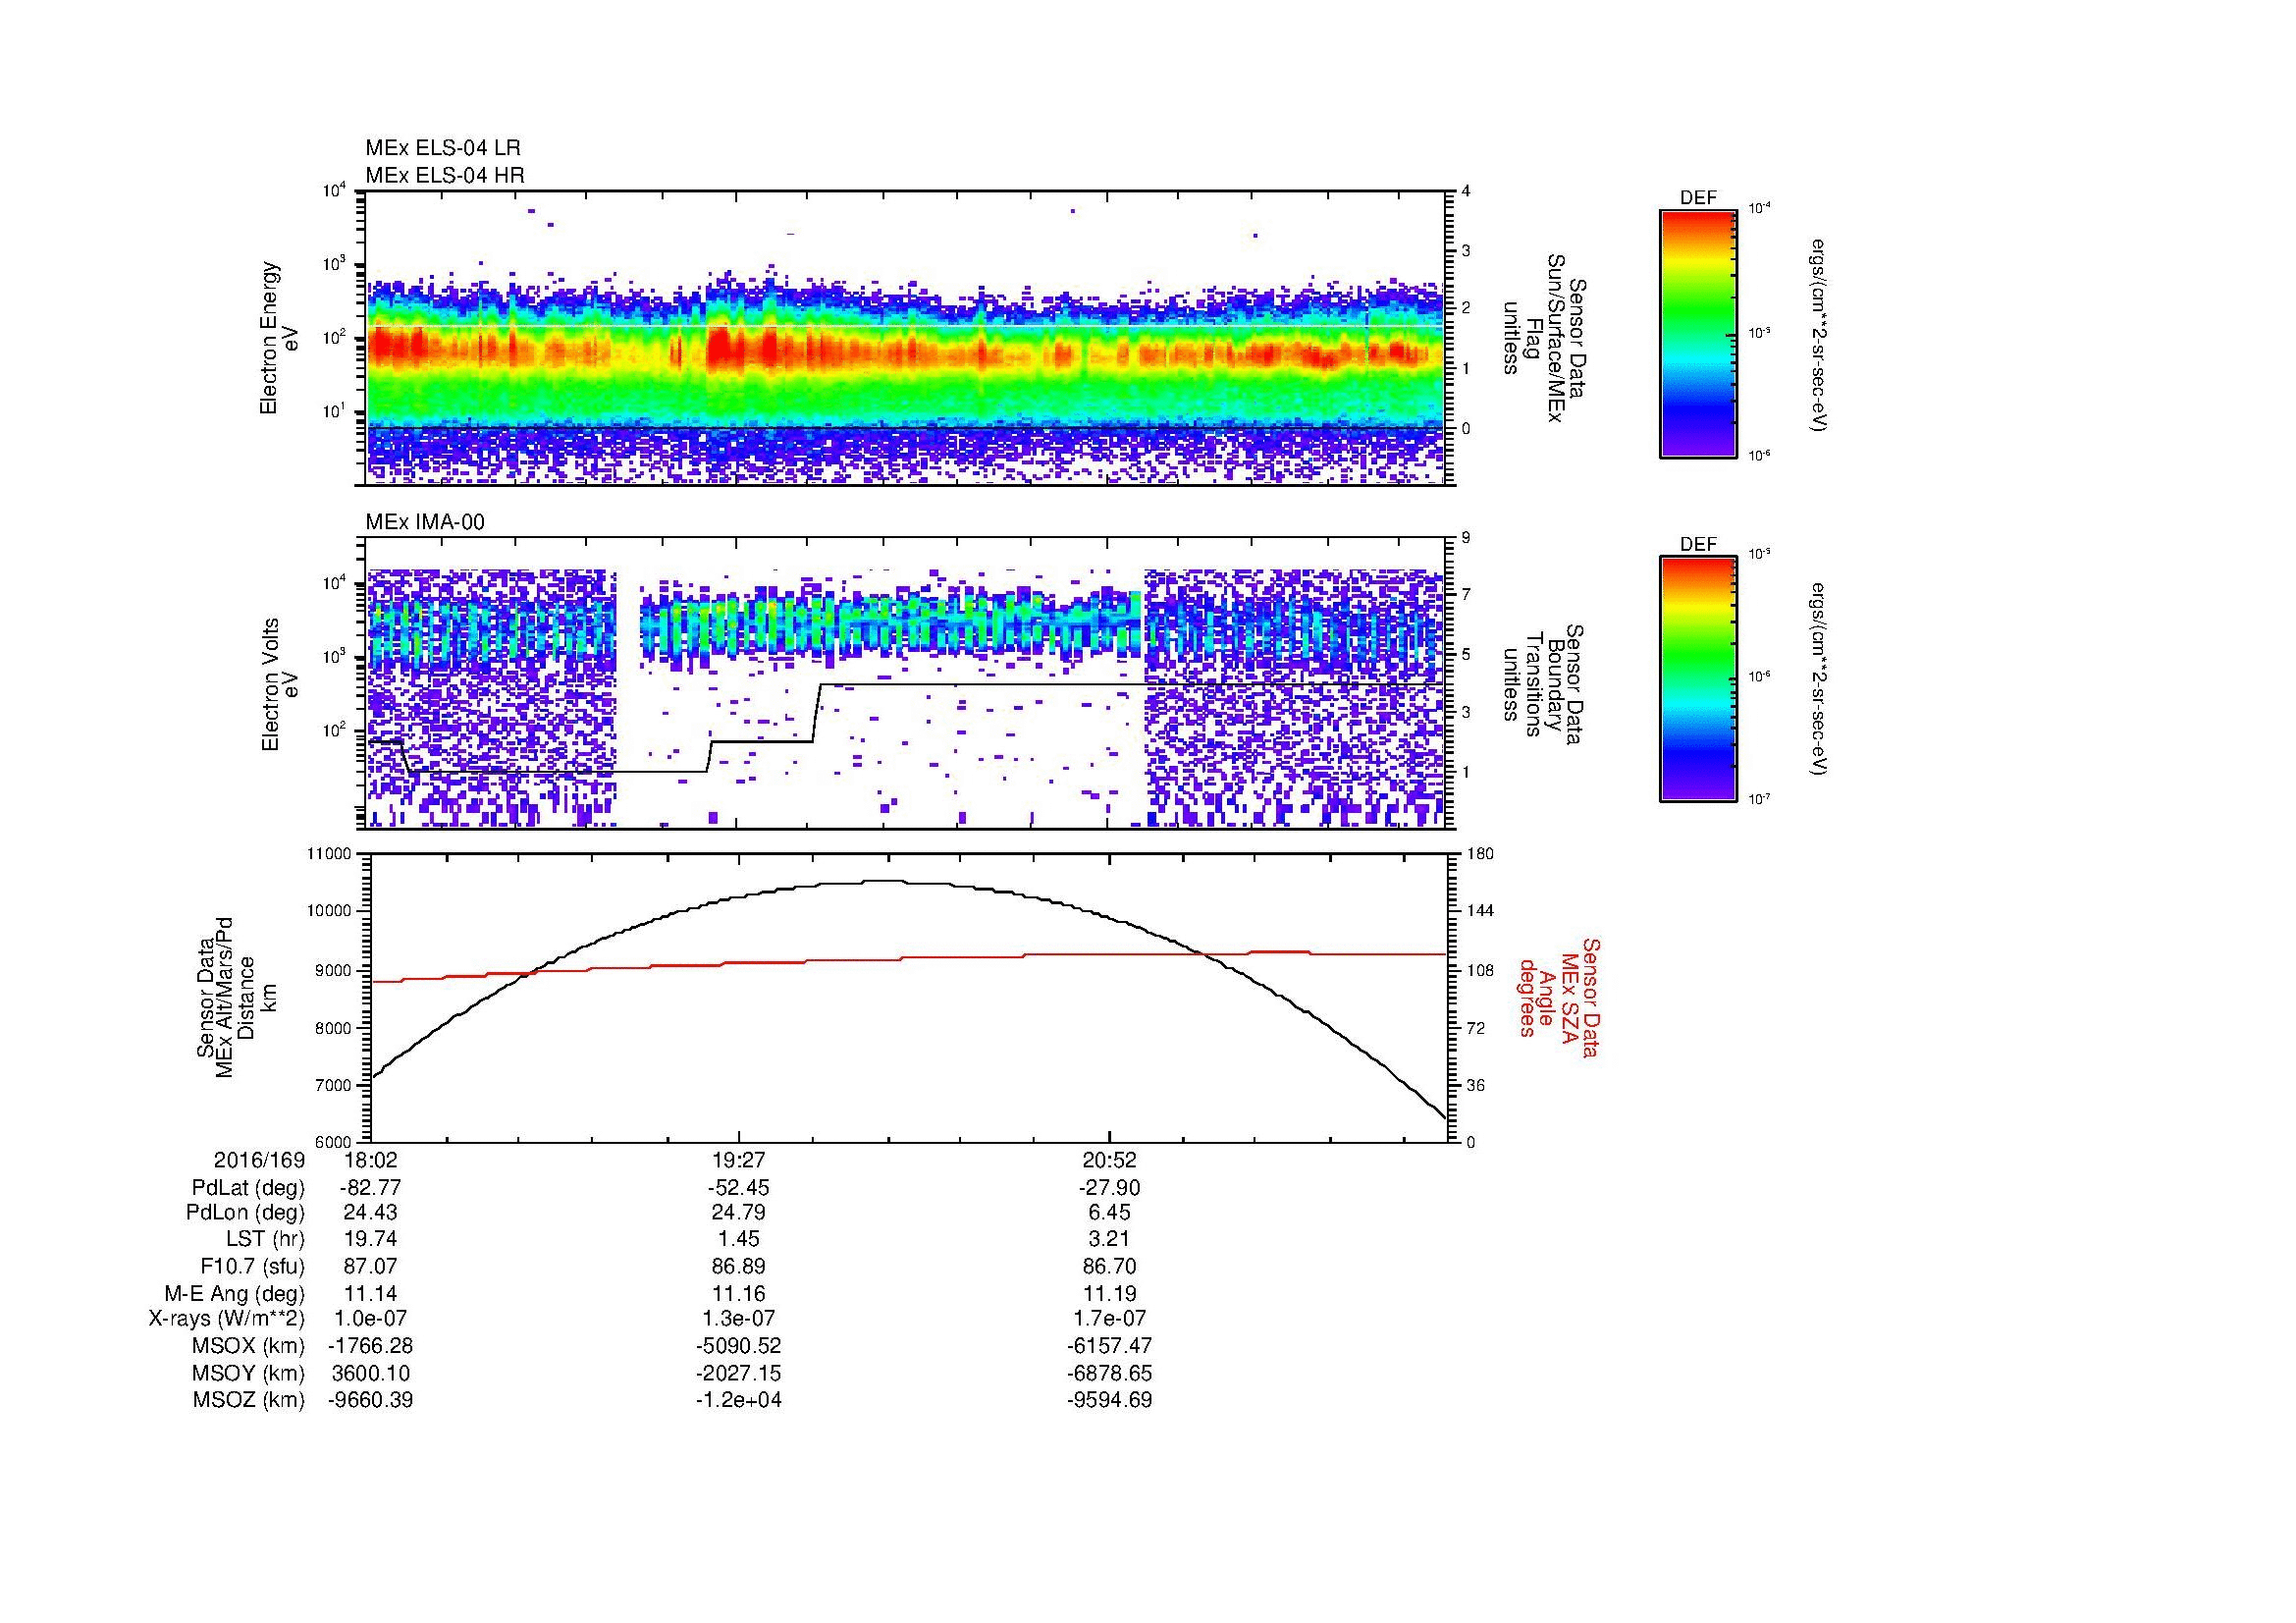Click the MSOY value -2027.15
This screenshot has height=1623, width=2296.
click(x=738, y=1373)
